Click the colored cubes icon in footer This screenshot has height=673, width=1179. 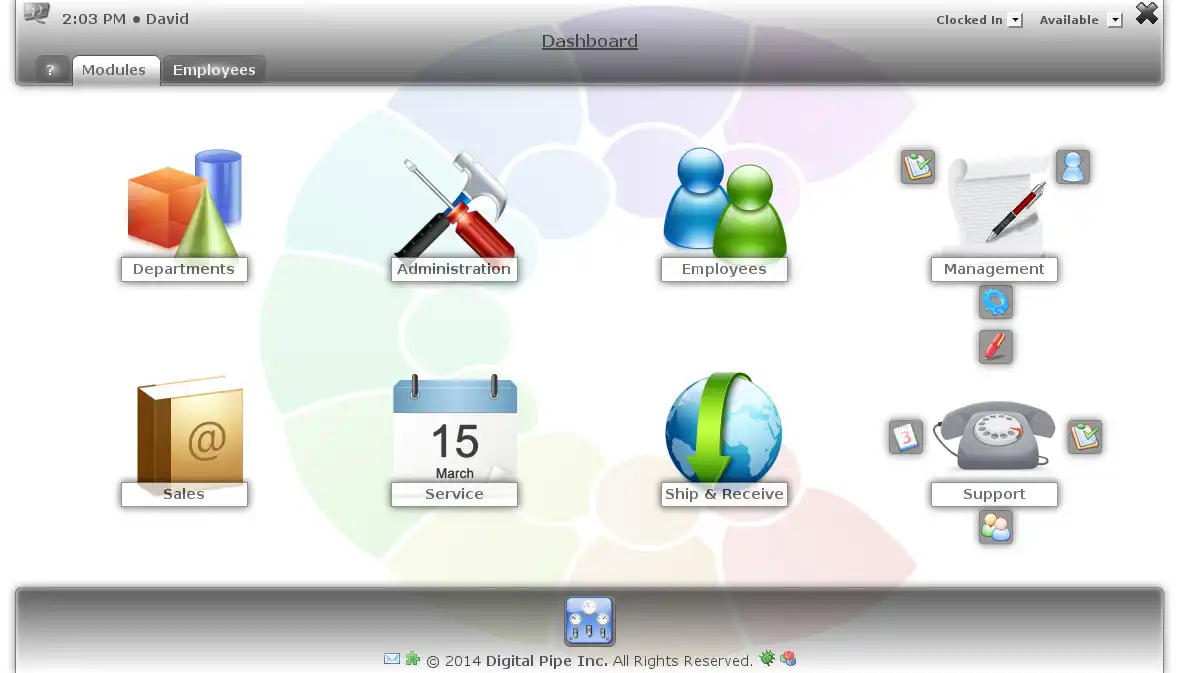pos(788,659)
